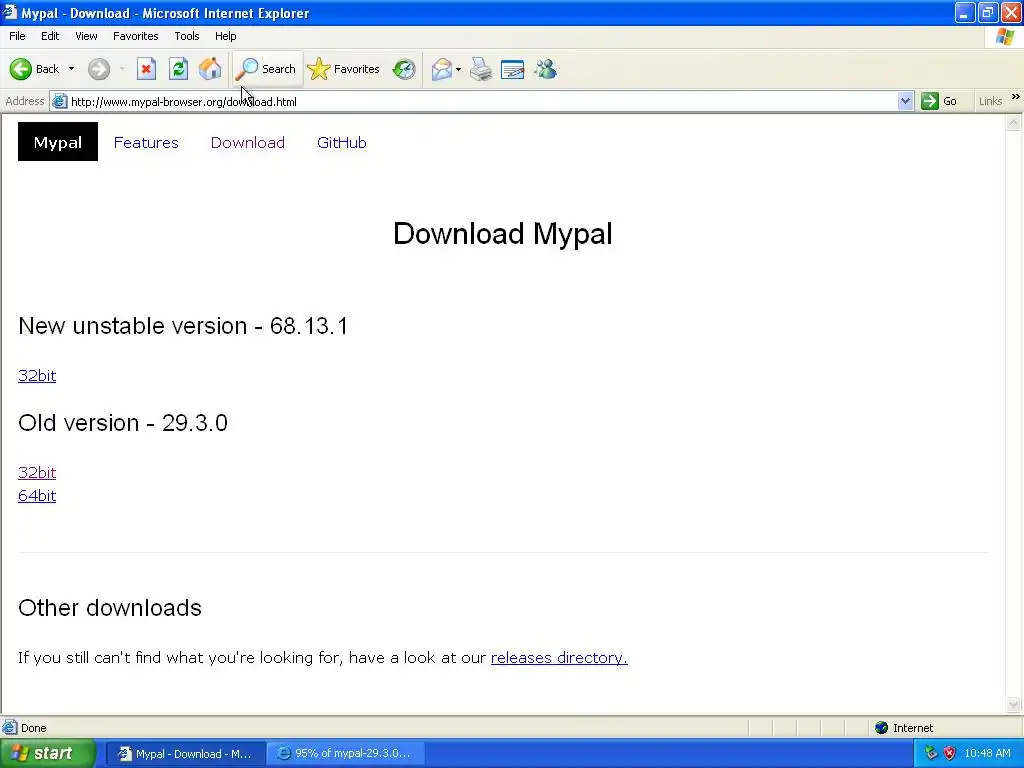
Task: Download the 64bit old version
Action: [37, 496]
